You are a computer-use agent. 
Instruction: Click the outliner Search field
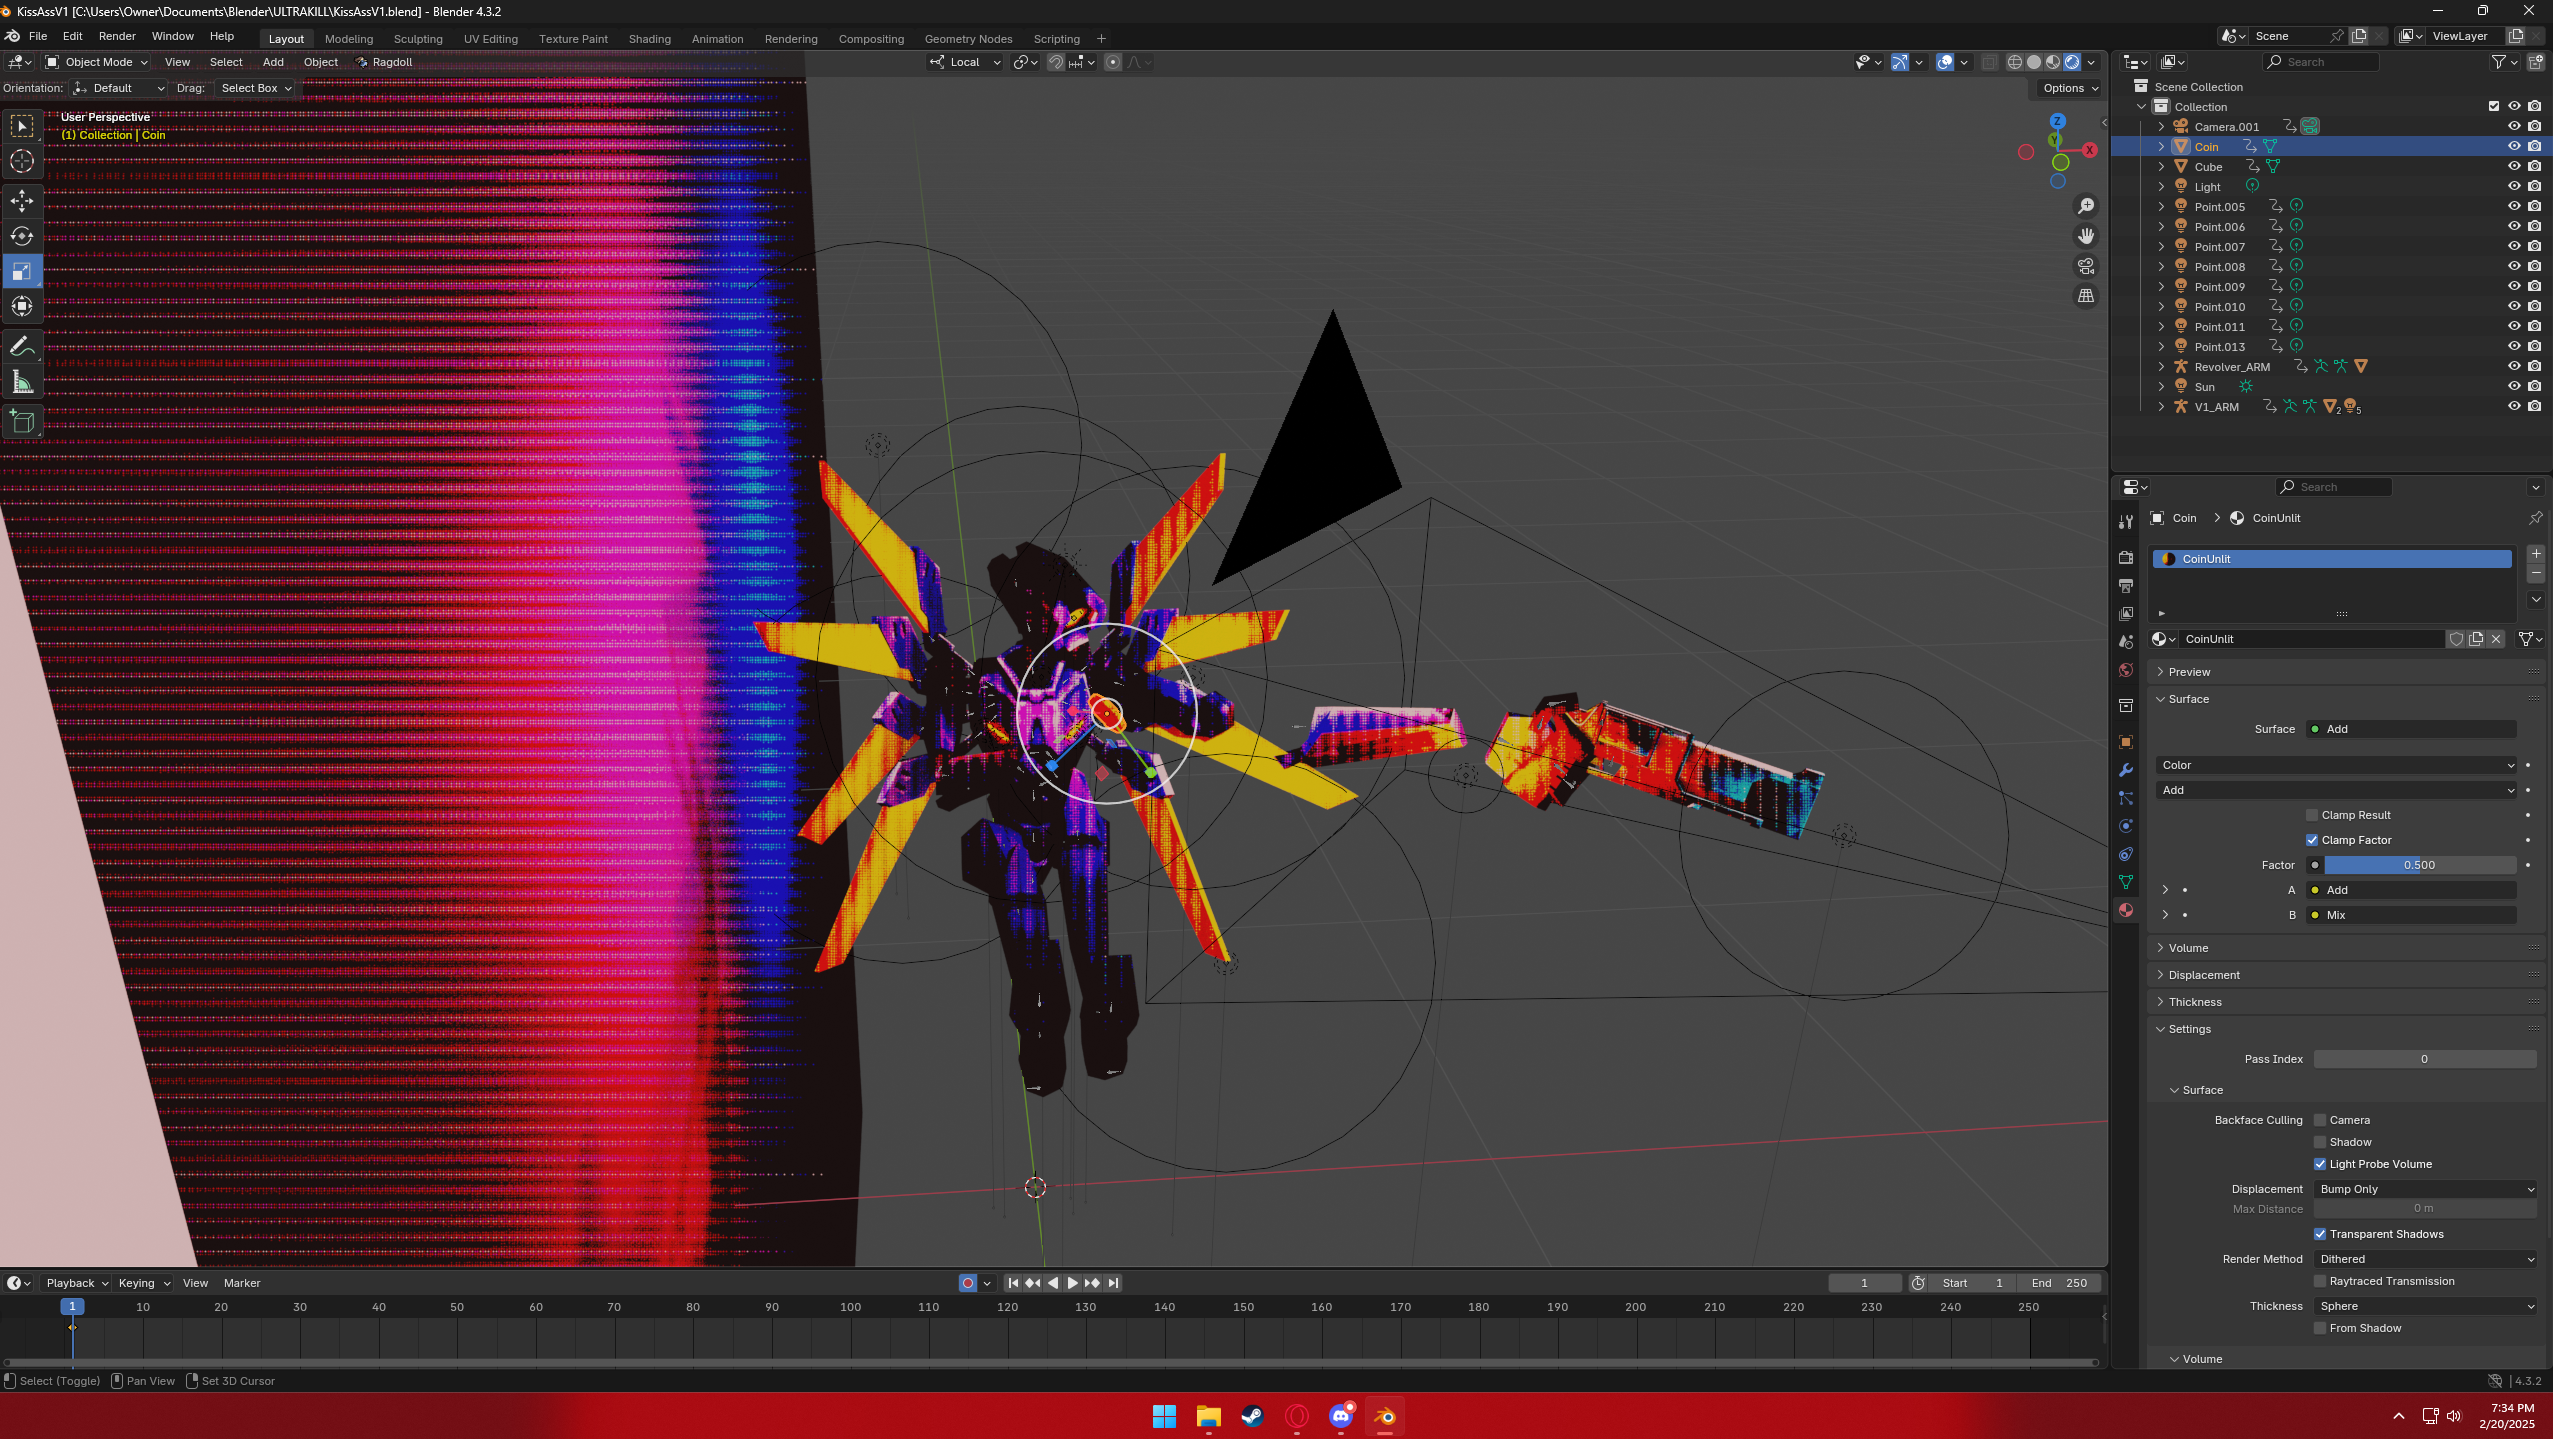[x=2320, y=62]
